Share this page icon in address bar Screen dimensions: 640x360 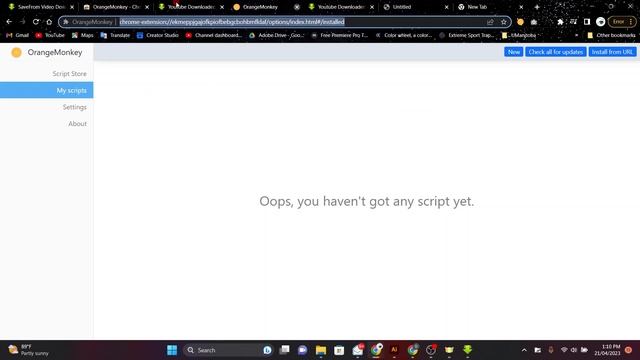(490, 22)
